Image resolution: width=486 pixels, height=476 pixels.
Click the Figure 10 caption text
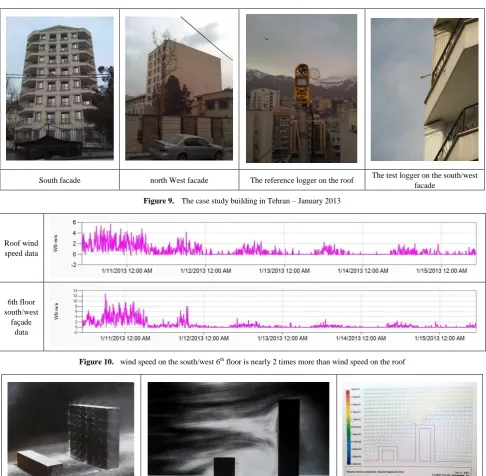(242, 362)
